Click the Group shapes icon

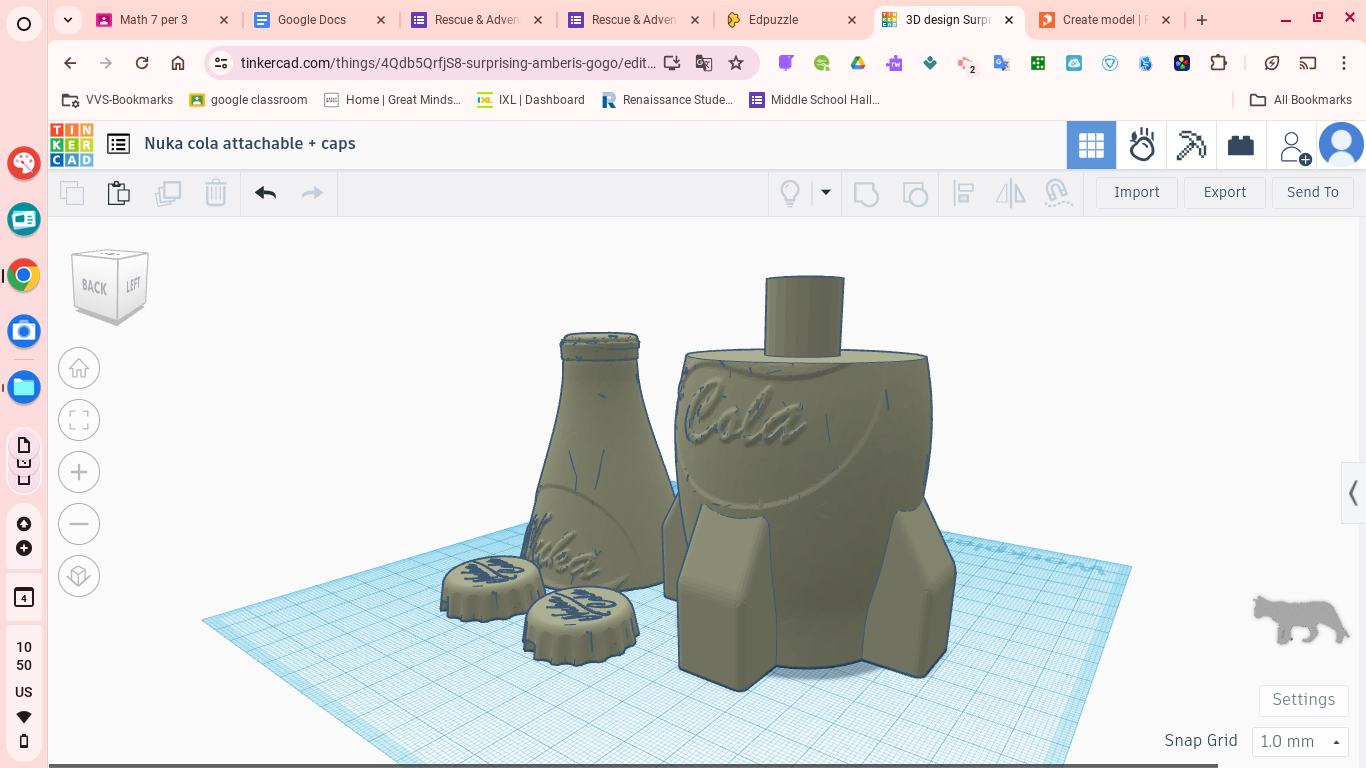[x=866, y=193]
